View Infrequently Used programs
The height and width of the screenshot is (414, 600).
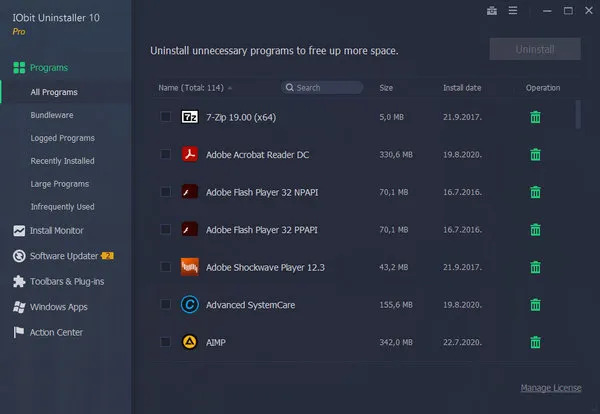click(62, 207)
